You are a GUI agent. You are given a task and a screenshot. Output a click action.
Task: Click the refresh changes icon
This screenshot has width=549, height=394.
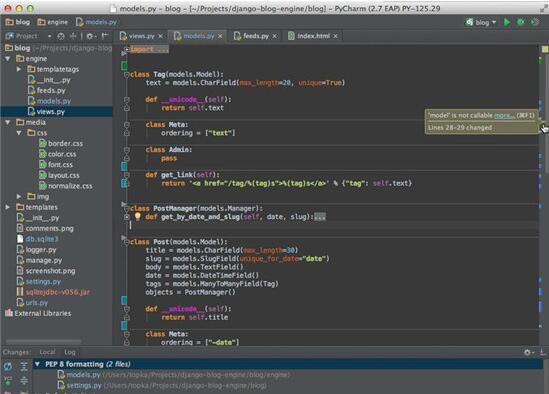8,366
